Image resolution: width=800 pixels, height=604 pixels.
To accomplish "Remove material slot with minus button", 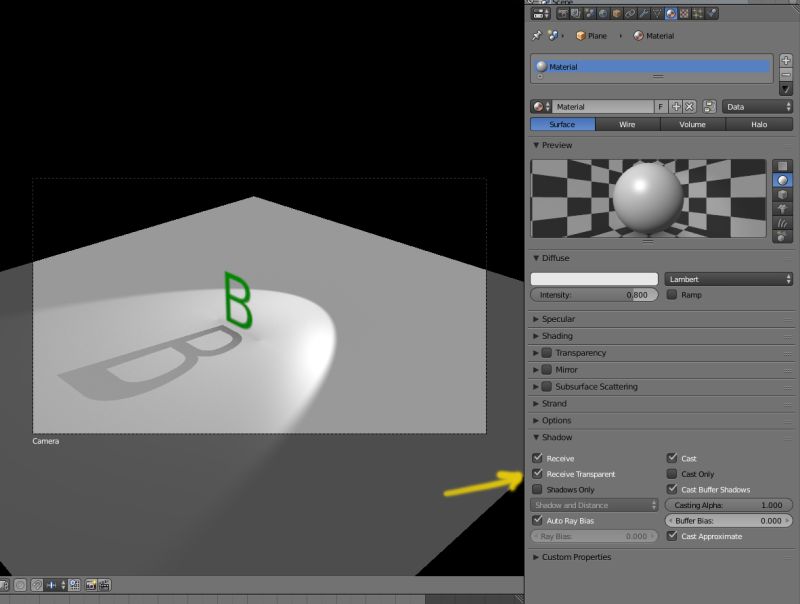I will click(786, 74).
